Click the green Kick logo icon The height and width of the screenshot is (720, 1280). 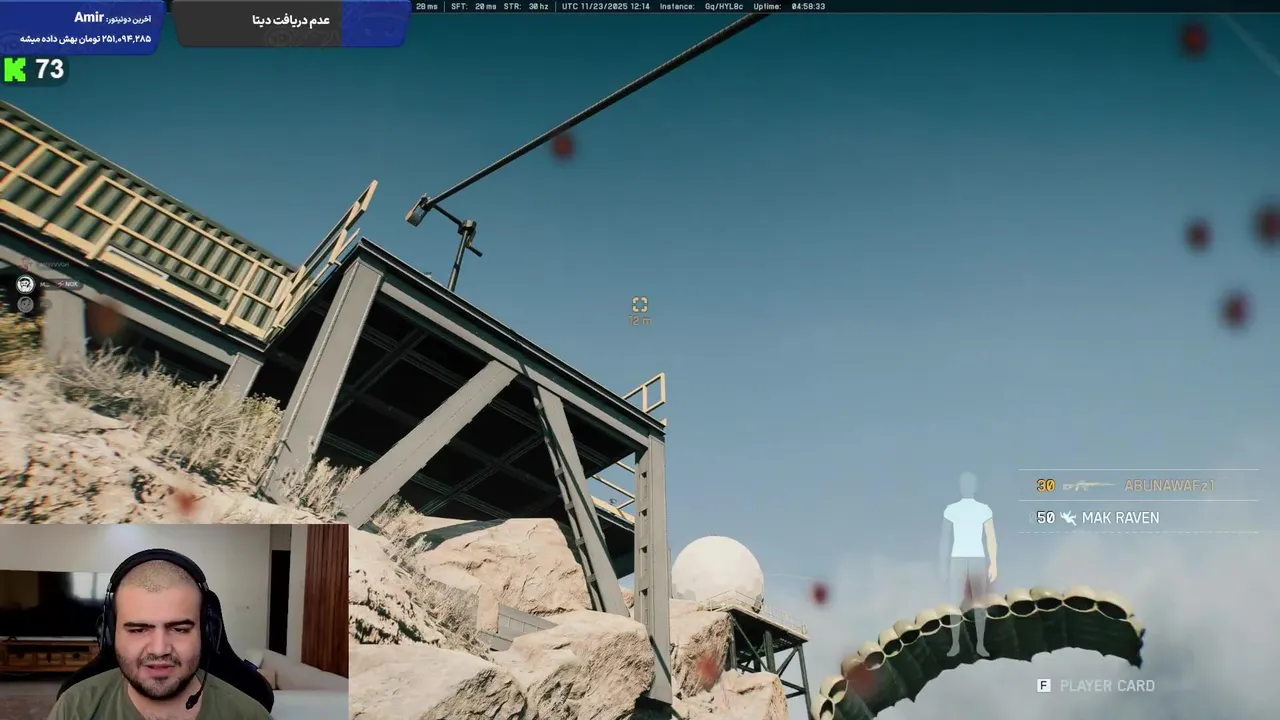(x=15, y=69)
